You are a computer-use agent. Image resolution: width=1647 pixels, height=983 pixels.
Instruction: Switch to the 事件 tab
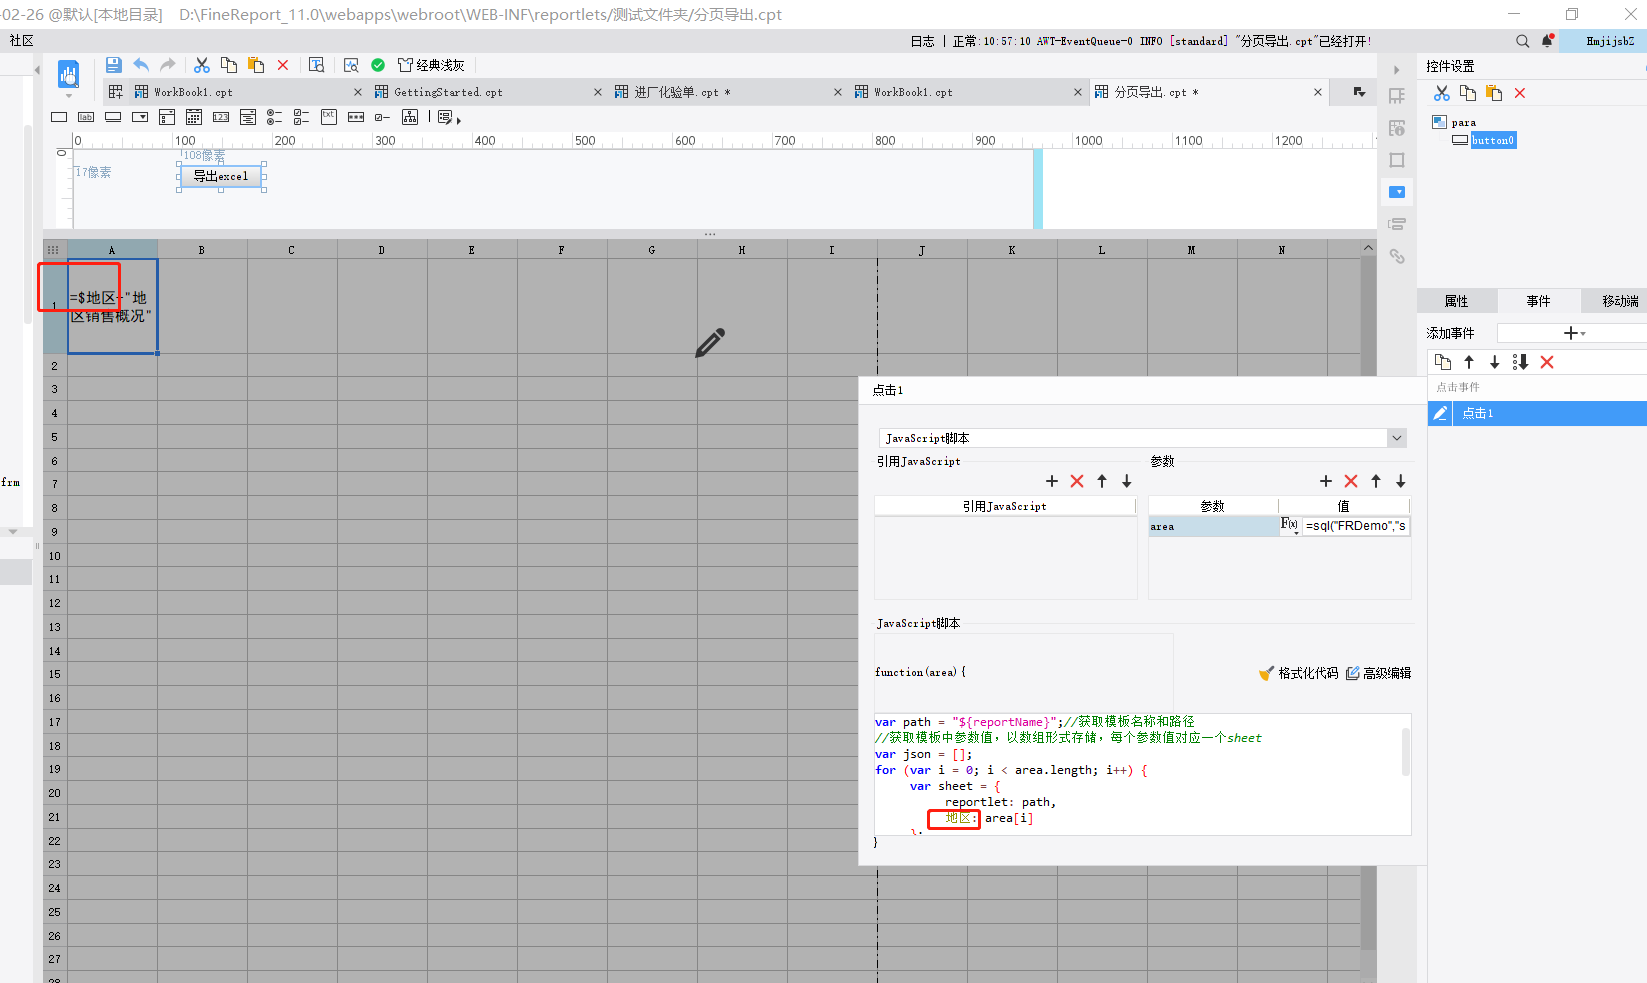(x=1538, y=301)
